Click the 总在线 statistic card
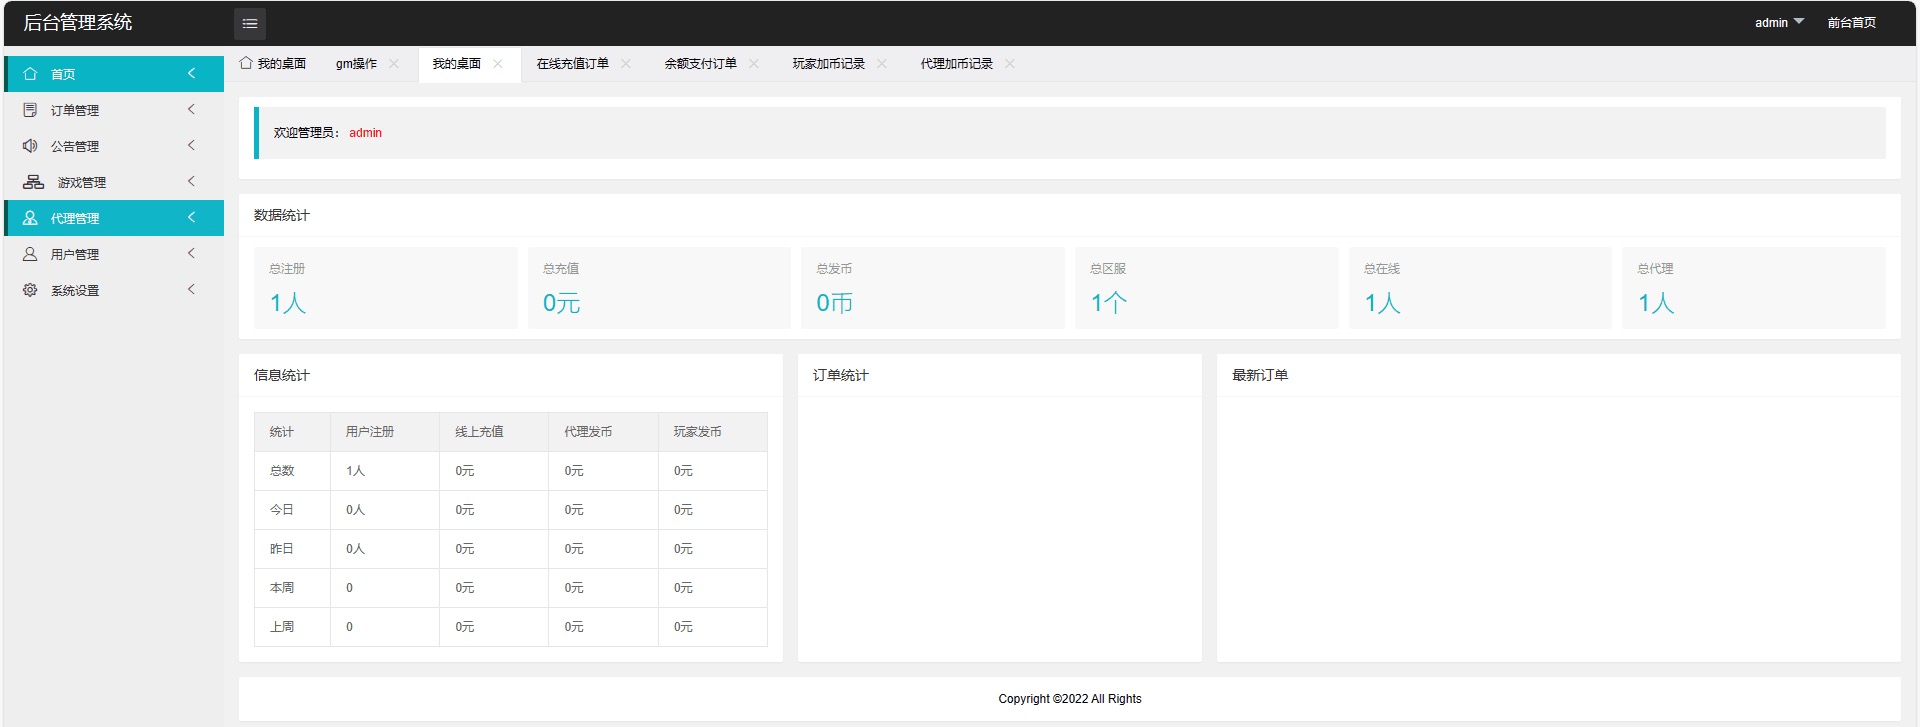This screenshot has height=727, width=1920. (x=1480, y=288)
